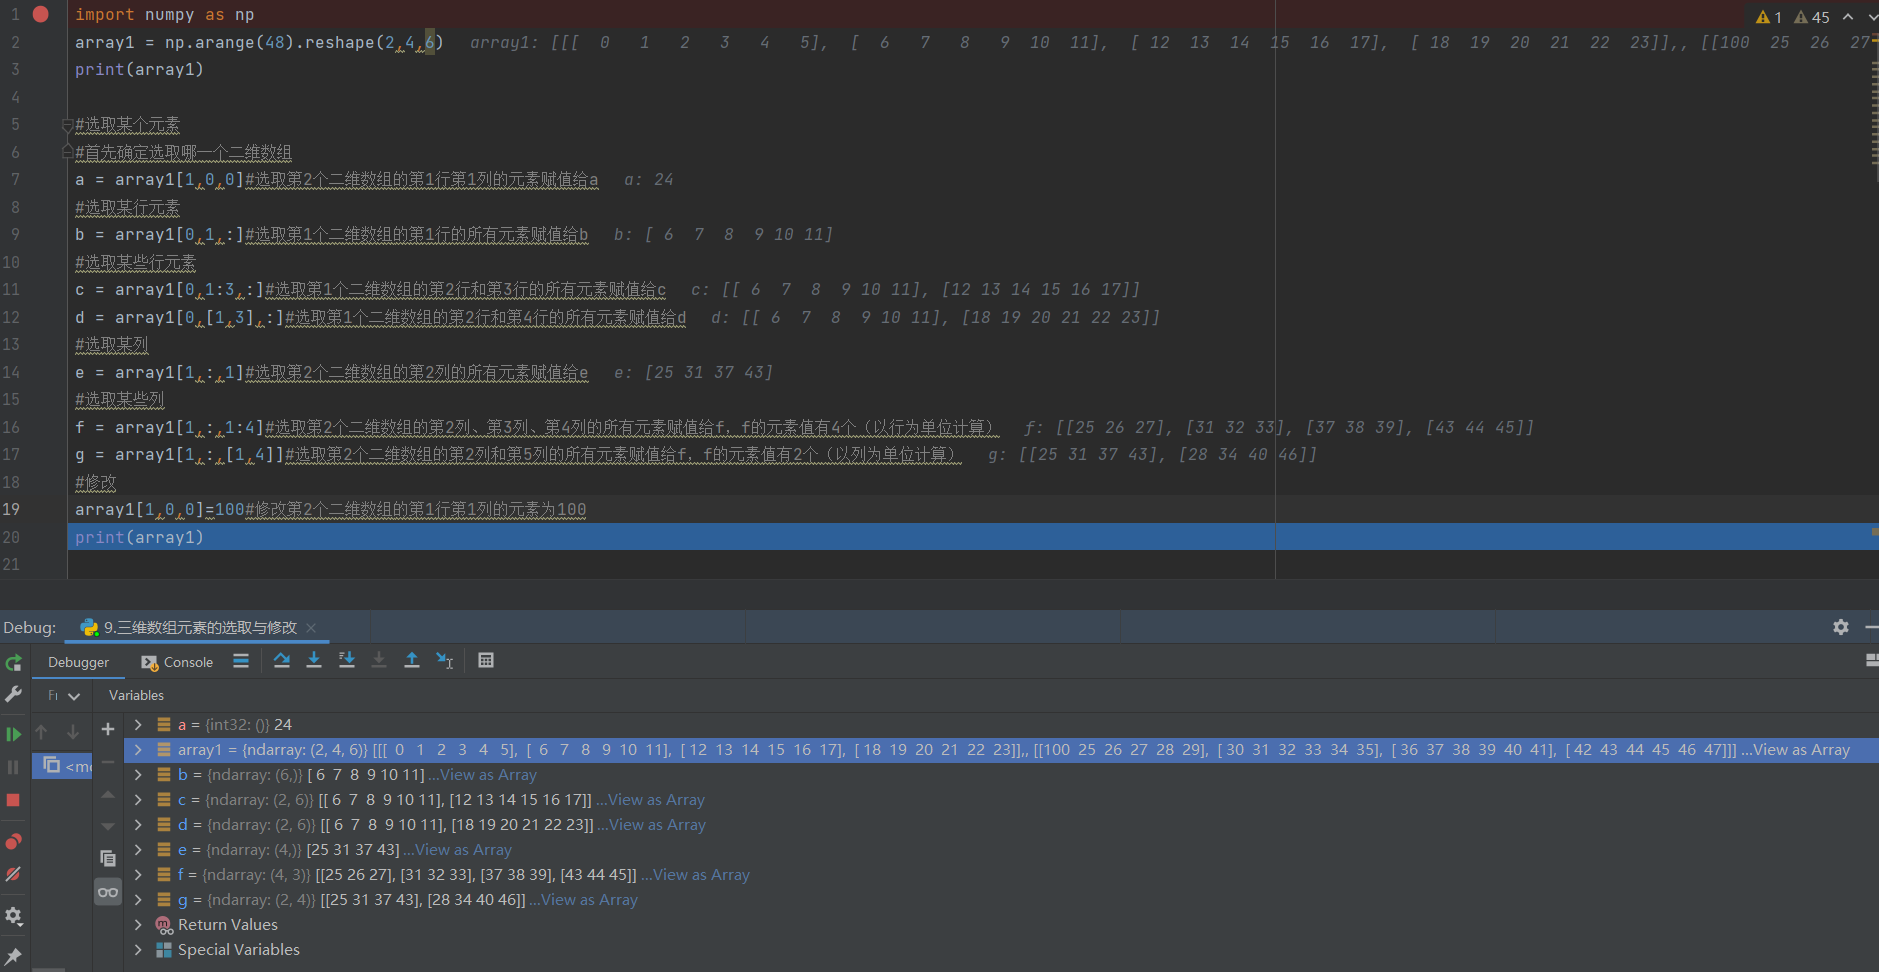
Task: Switch to the Console tab
Action: point(186,662)
